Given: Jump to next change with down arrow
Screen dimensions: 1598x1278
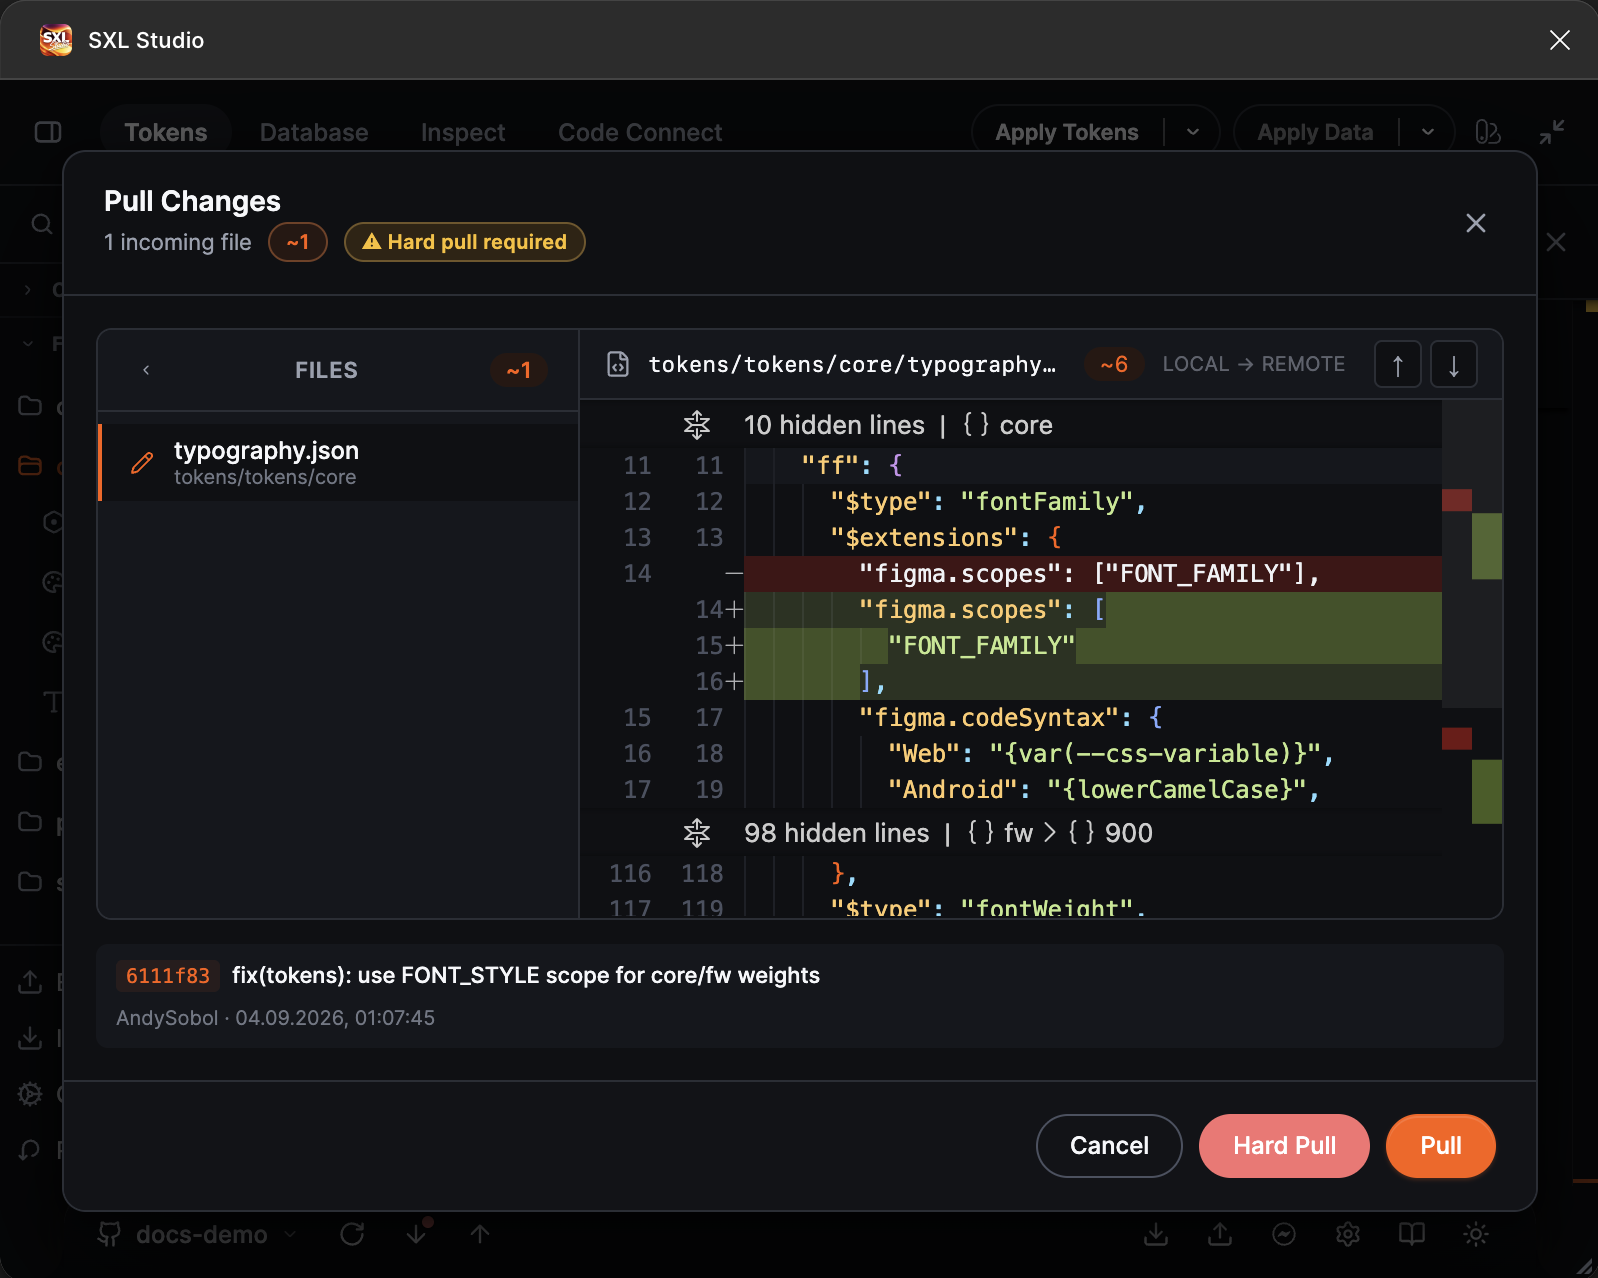Looking at the screenshot, I should 1454,365.
